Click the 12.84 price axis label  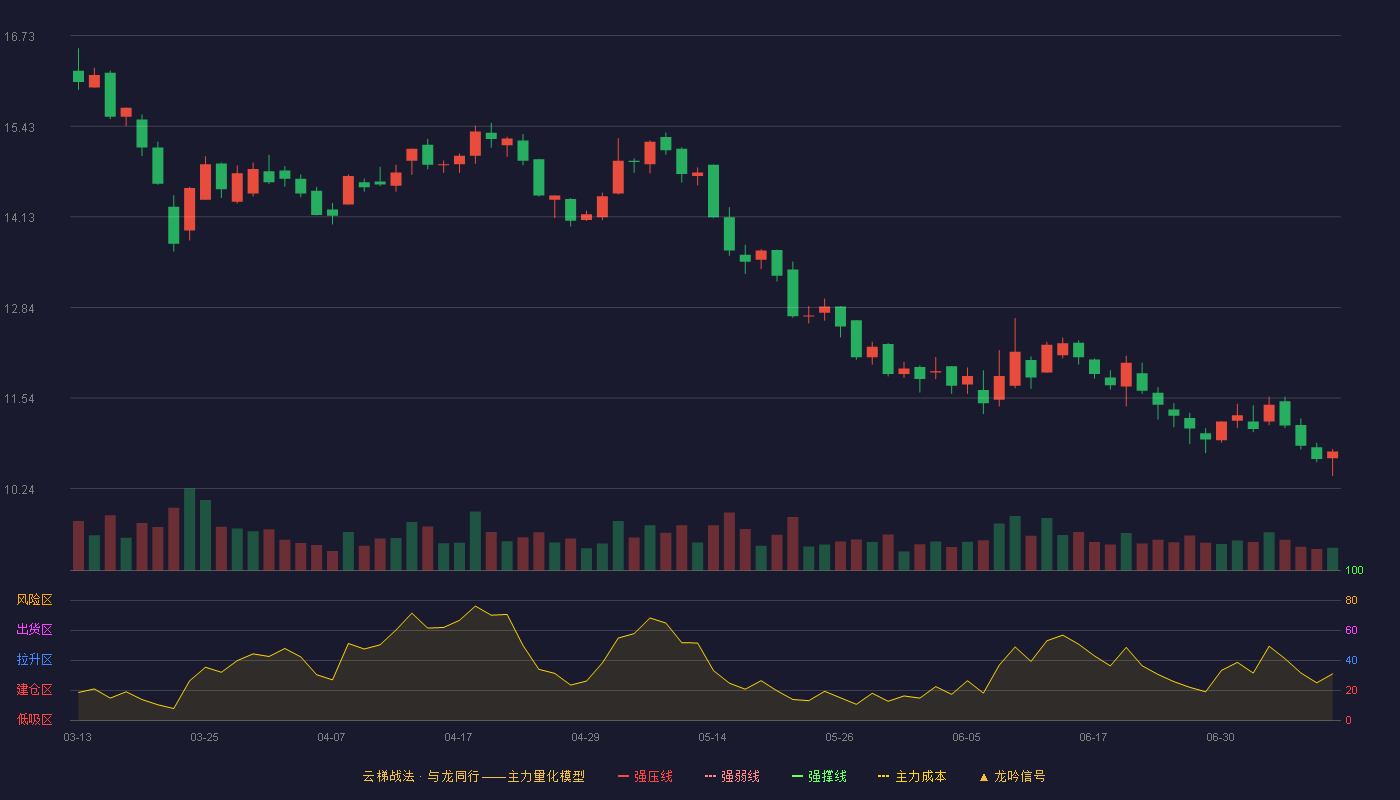19,309
